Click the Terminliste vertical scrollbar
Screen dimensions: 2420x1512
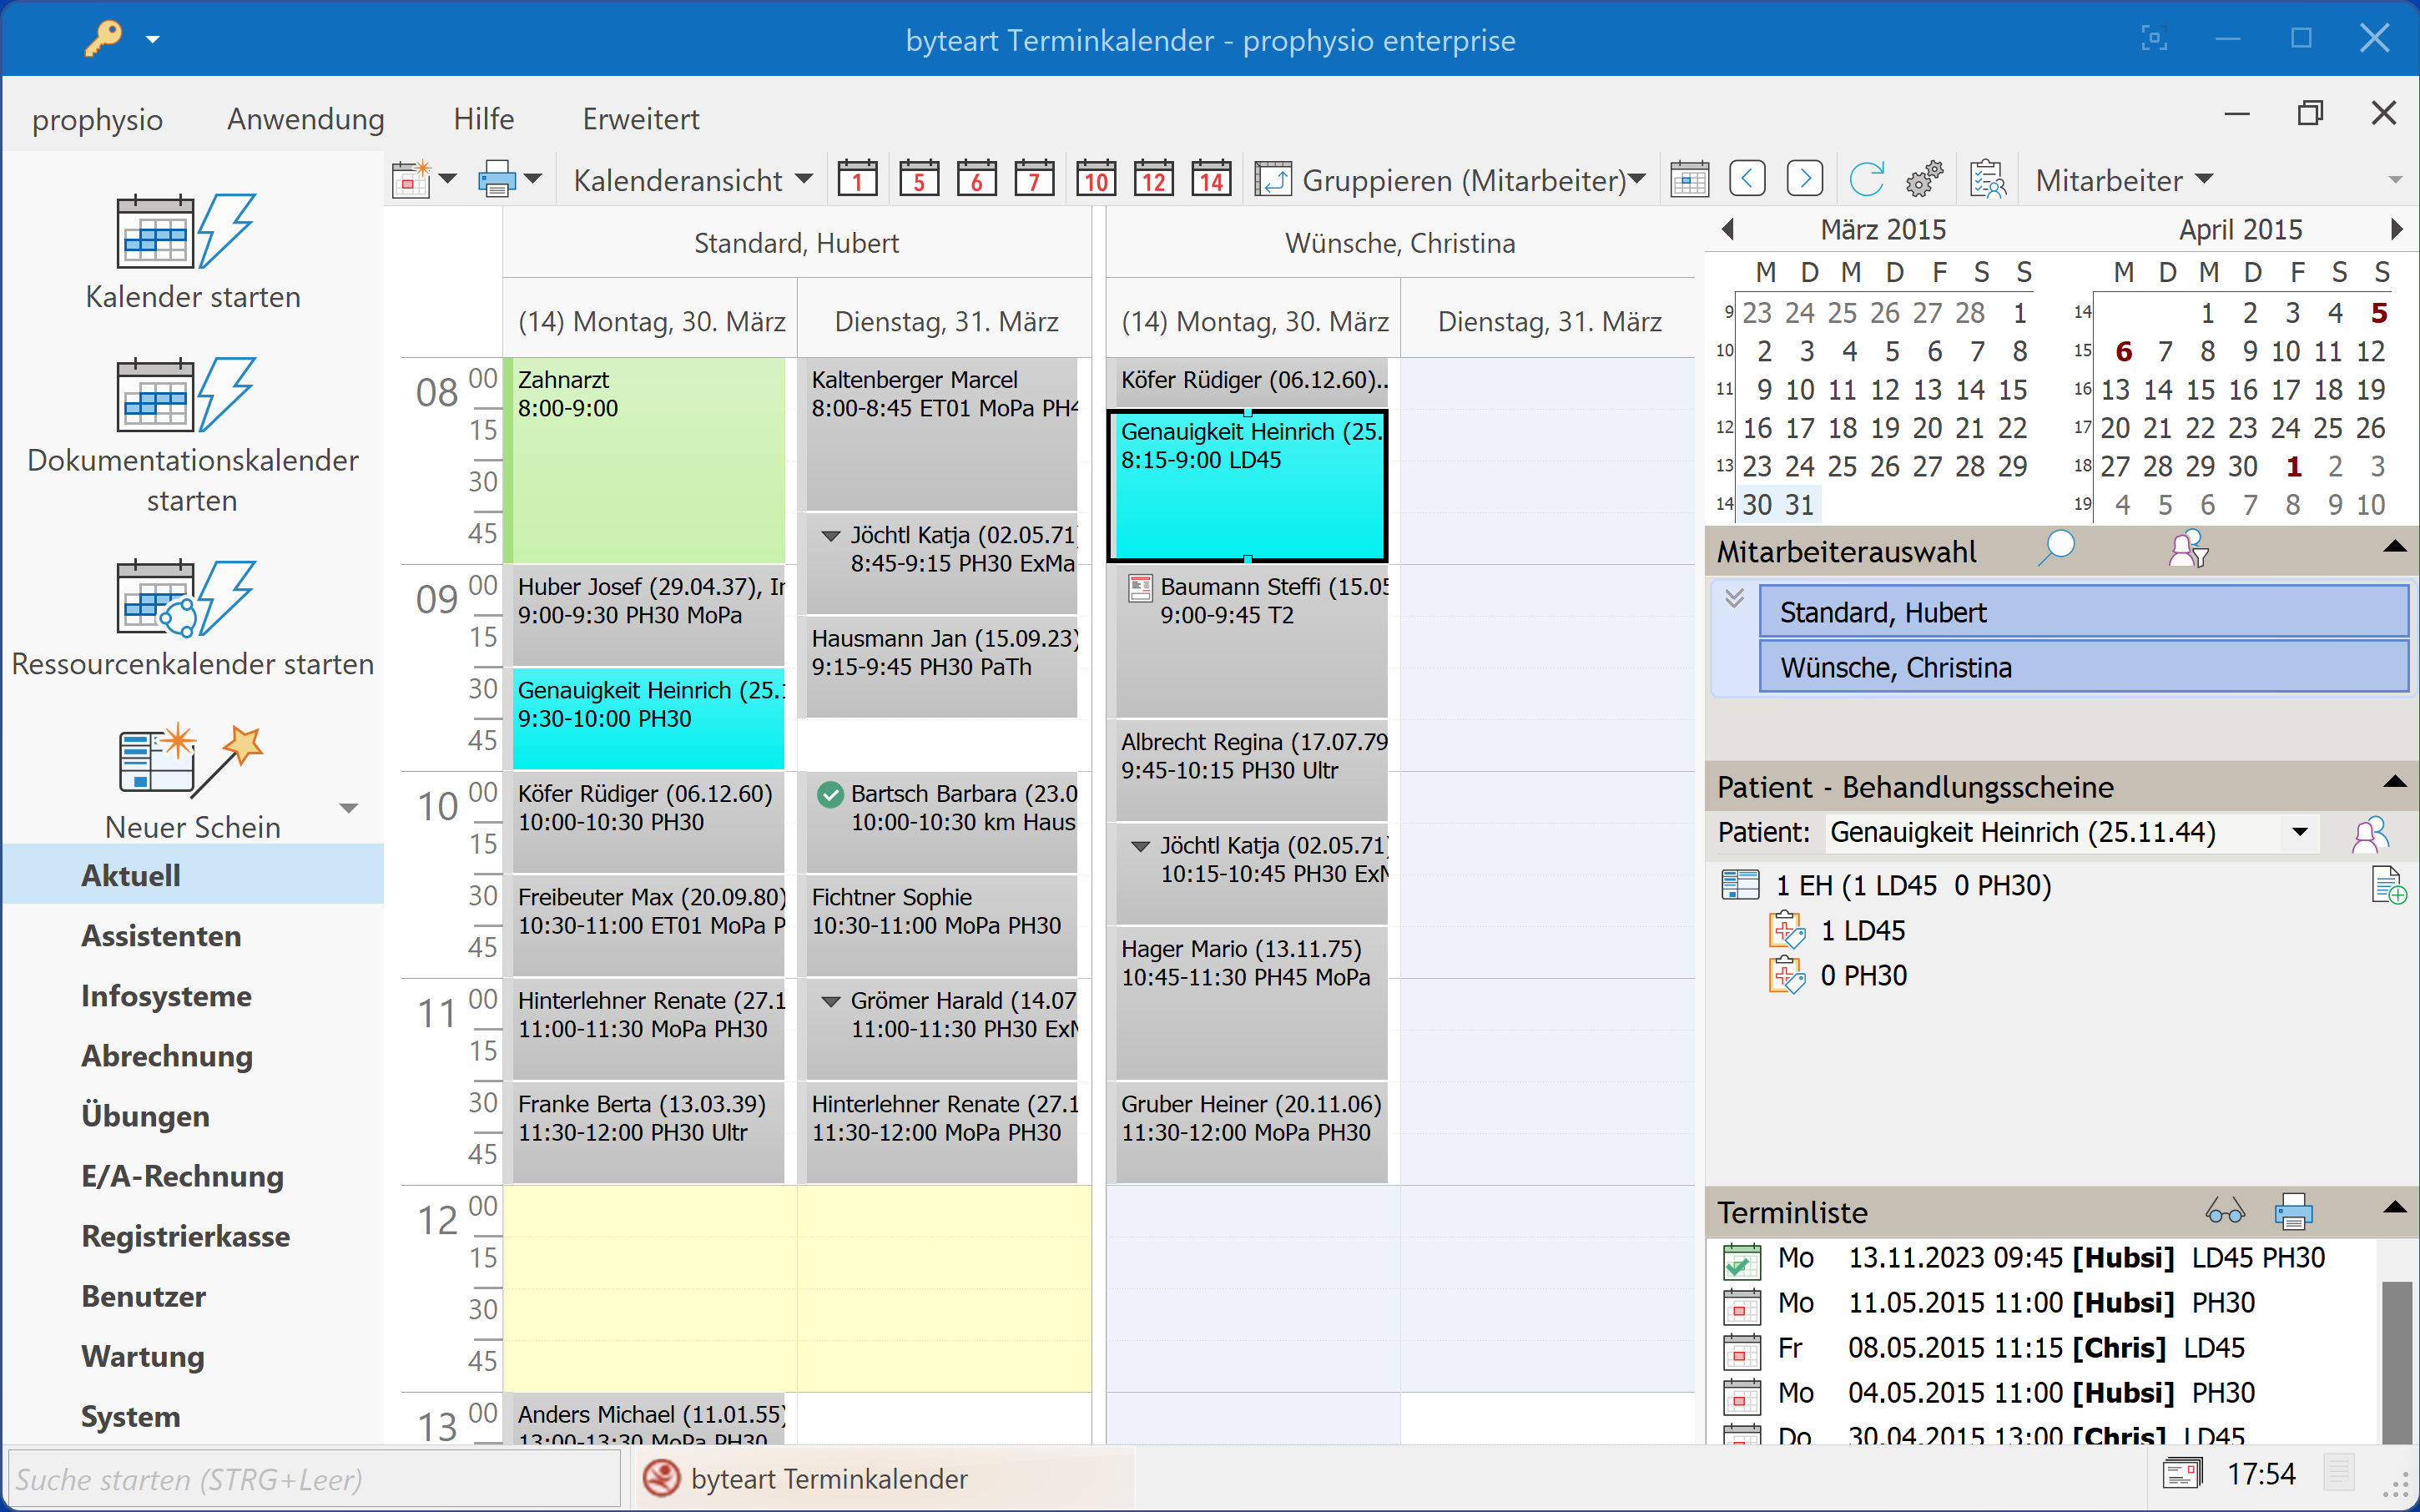click(x=2396, y=1360)
